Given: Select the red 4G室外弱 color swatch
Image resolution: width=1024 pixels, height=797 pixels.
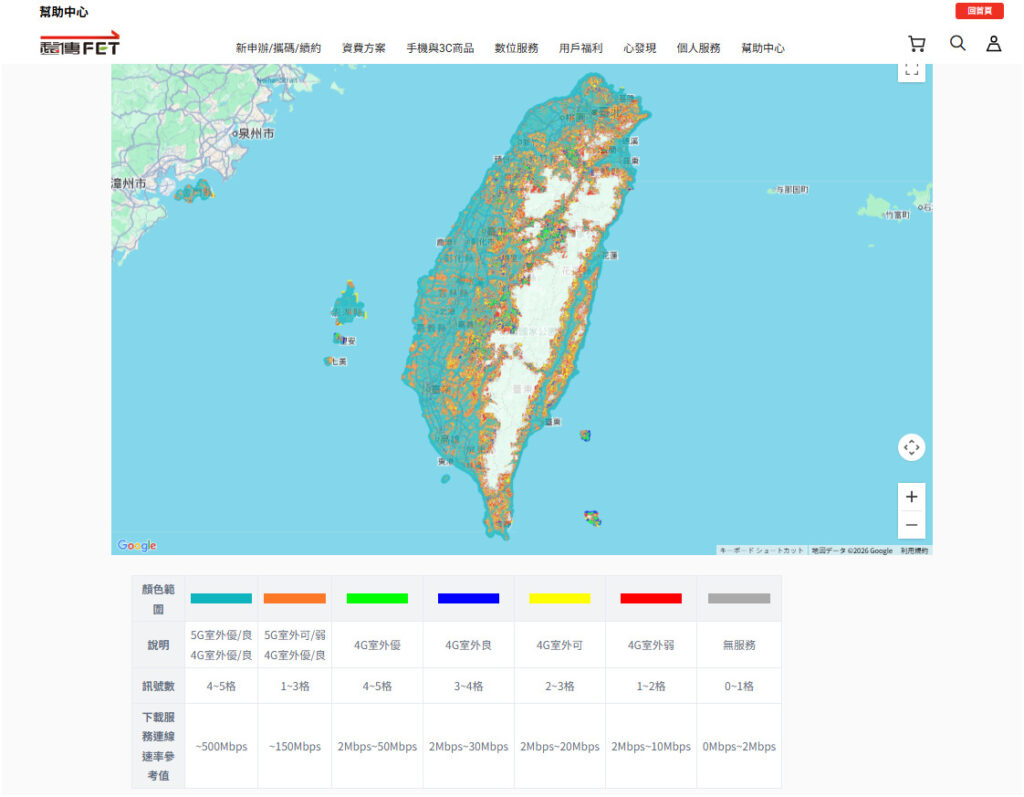Looking at the screenshot, I should coord(652,598).
